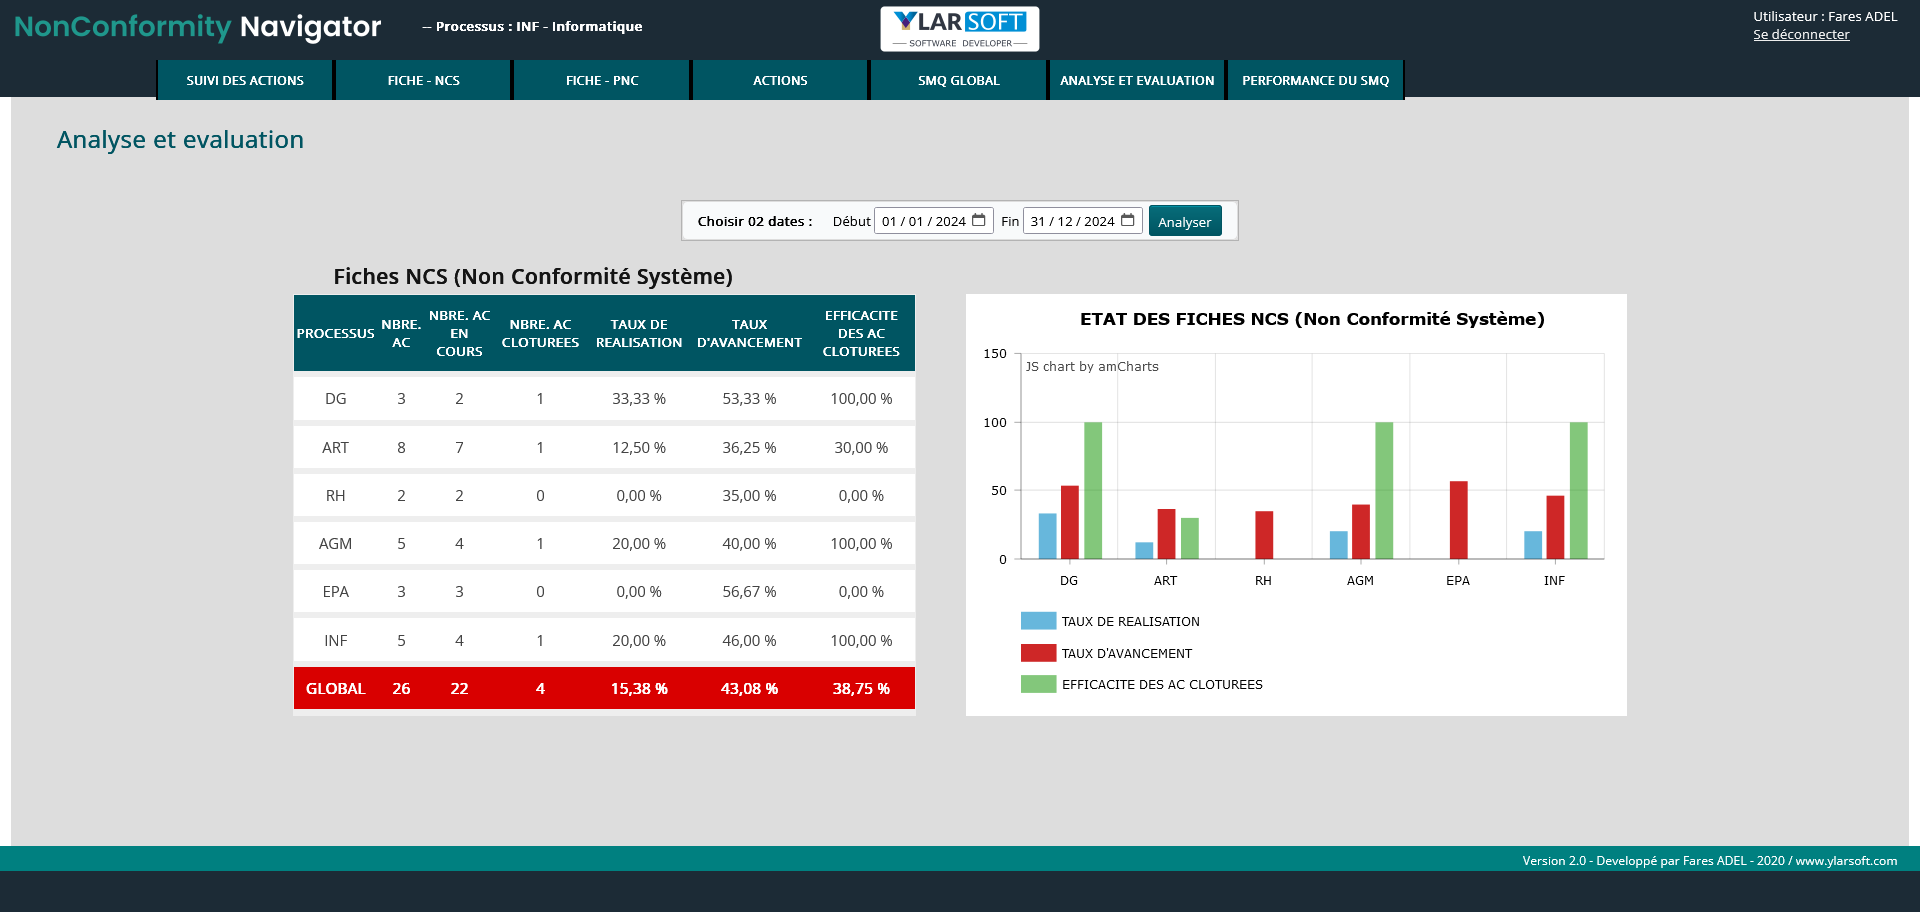Toggle TAUX DE REALISATION blue legend swatch
1920x912 pixels.
1038,621
